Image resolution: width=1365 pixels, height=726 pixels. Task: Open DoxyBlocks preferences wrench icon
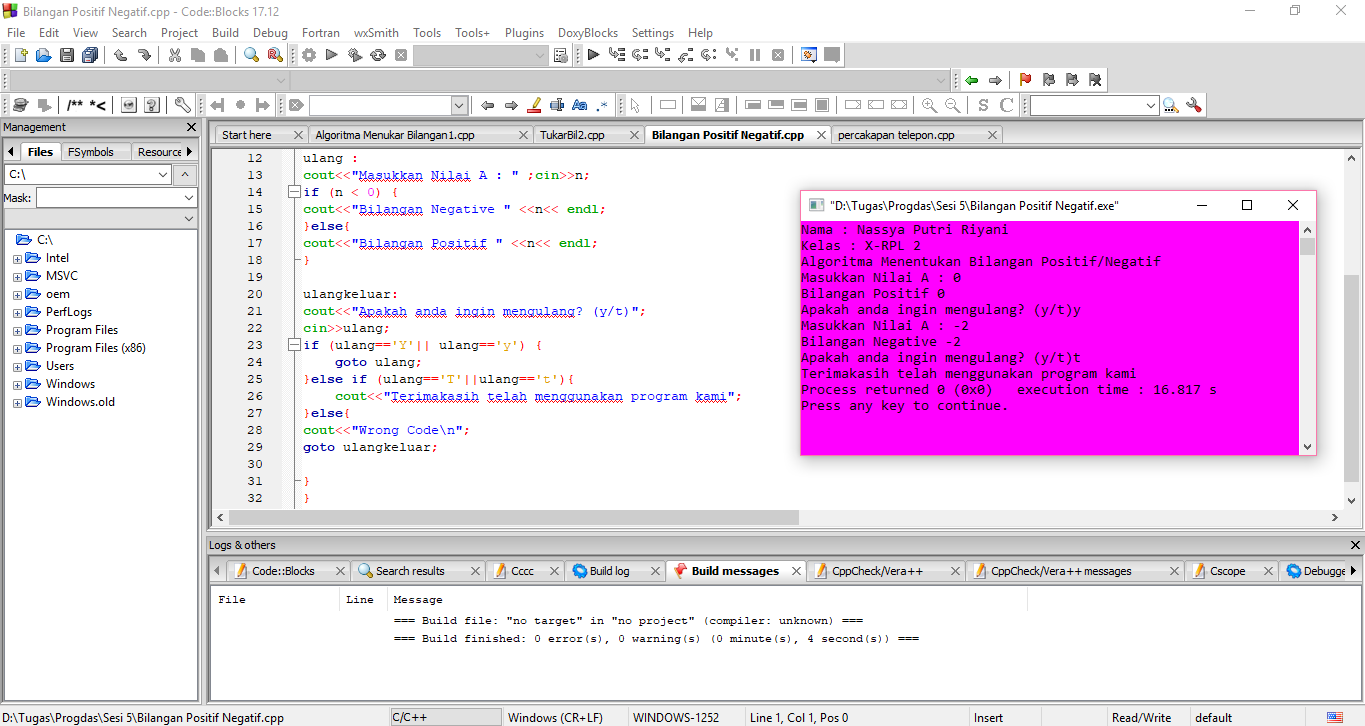coord(182,105)
